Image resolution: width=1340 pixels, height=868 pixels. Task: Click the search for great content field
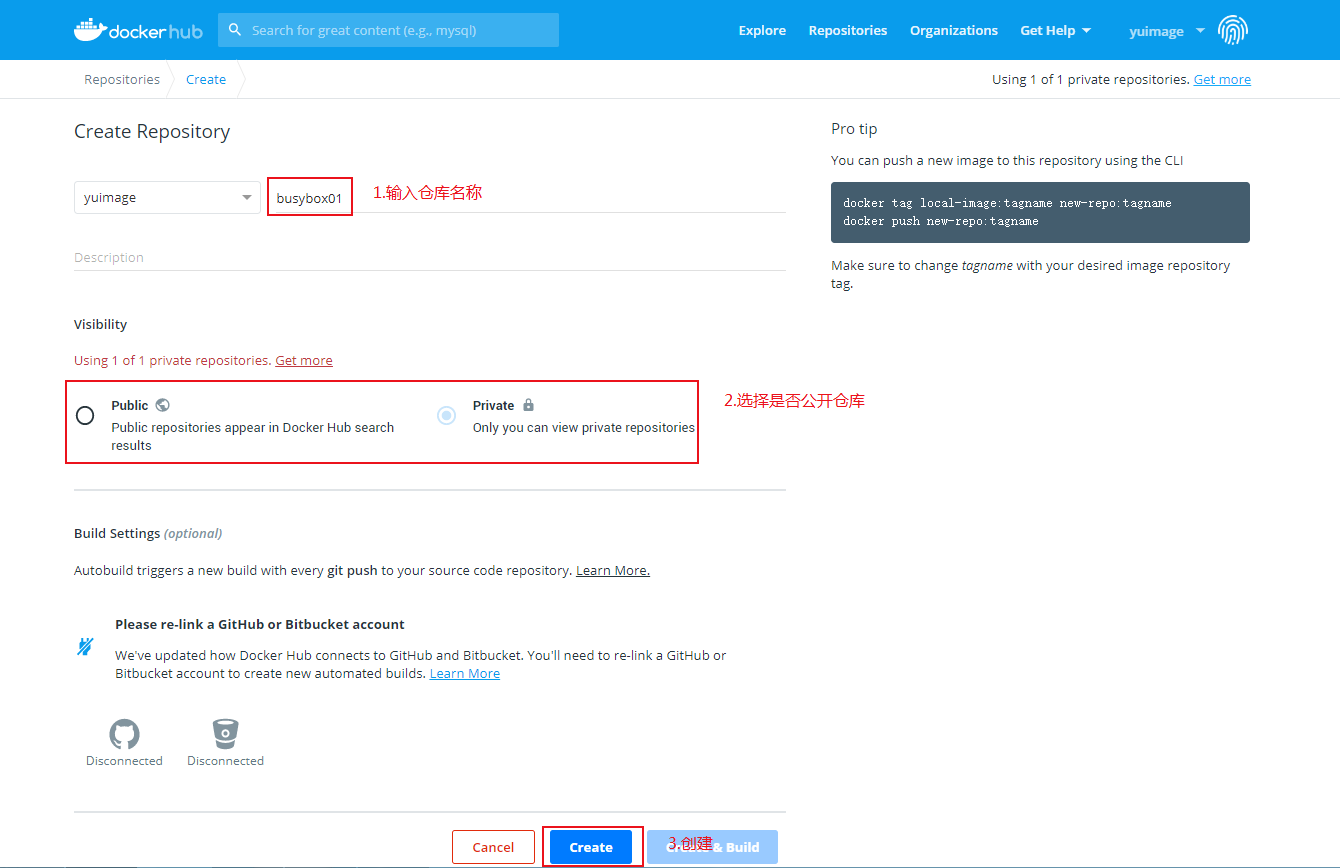(388, 30)
